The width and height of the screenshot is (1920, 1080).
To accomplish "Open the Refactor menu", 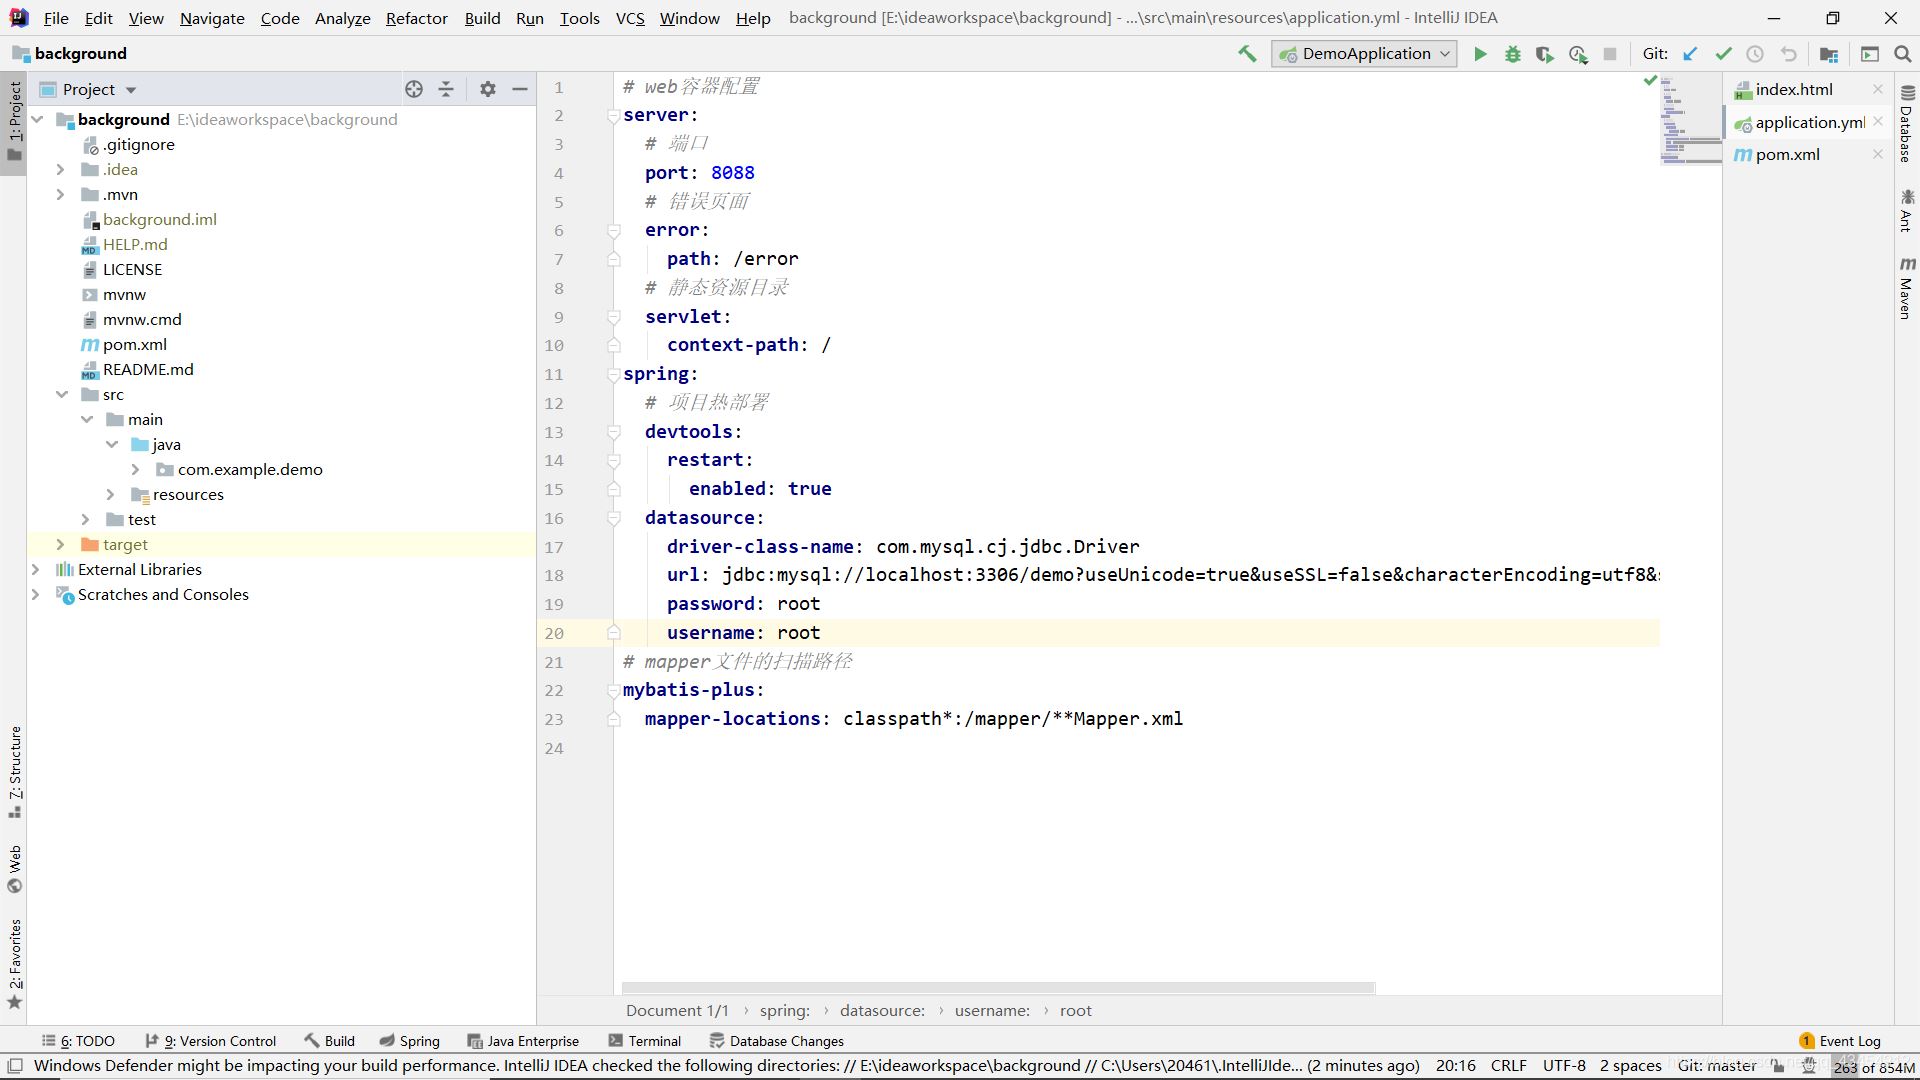I will click(x=416, y=18).
